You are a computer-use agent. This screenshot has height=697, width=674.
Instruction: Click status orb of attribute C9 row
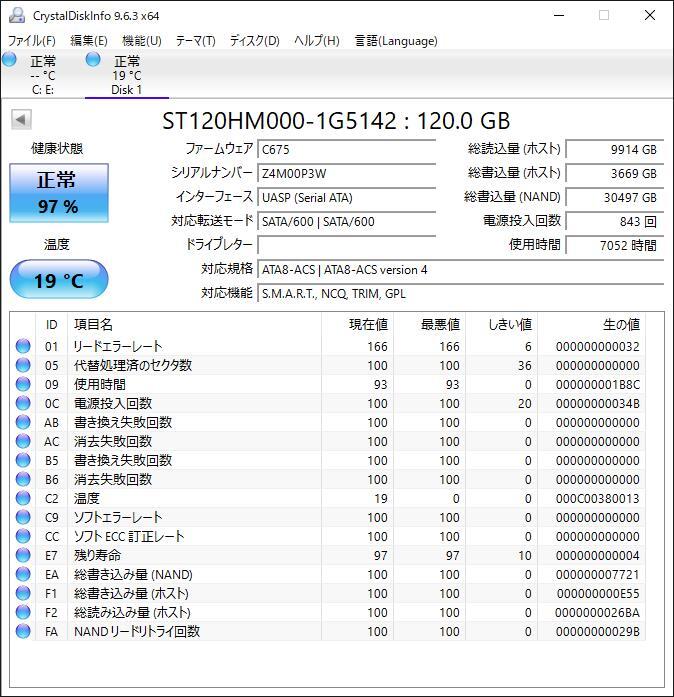[23, 517]
